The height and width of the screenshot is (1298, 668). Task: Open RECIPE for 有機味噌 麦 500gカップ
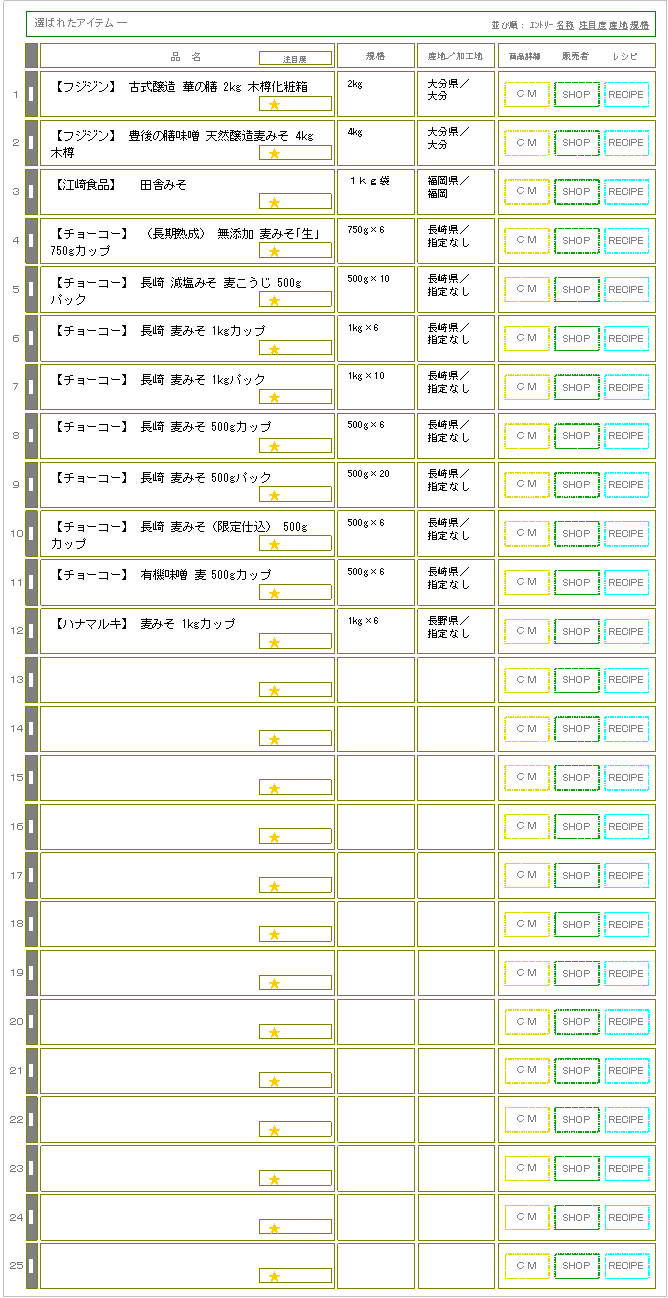627,582
